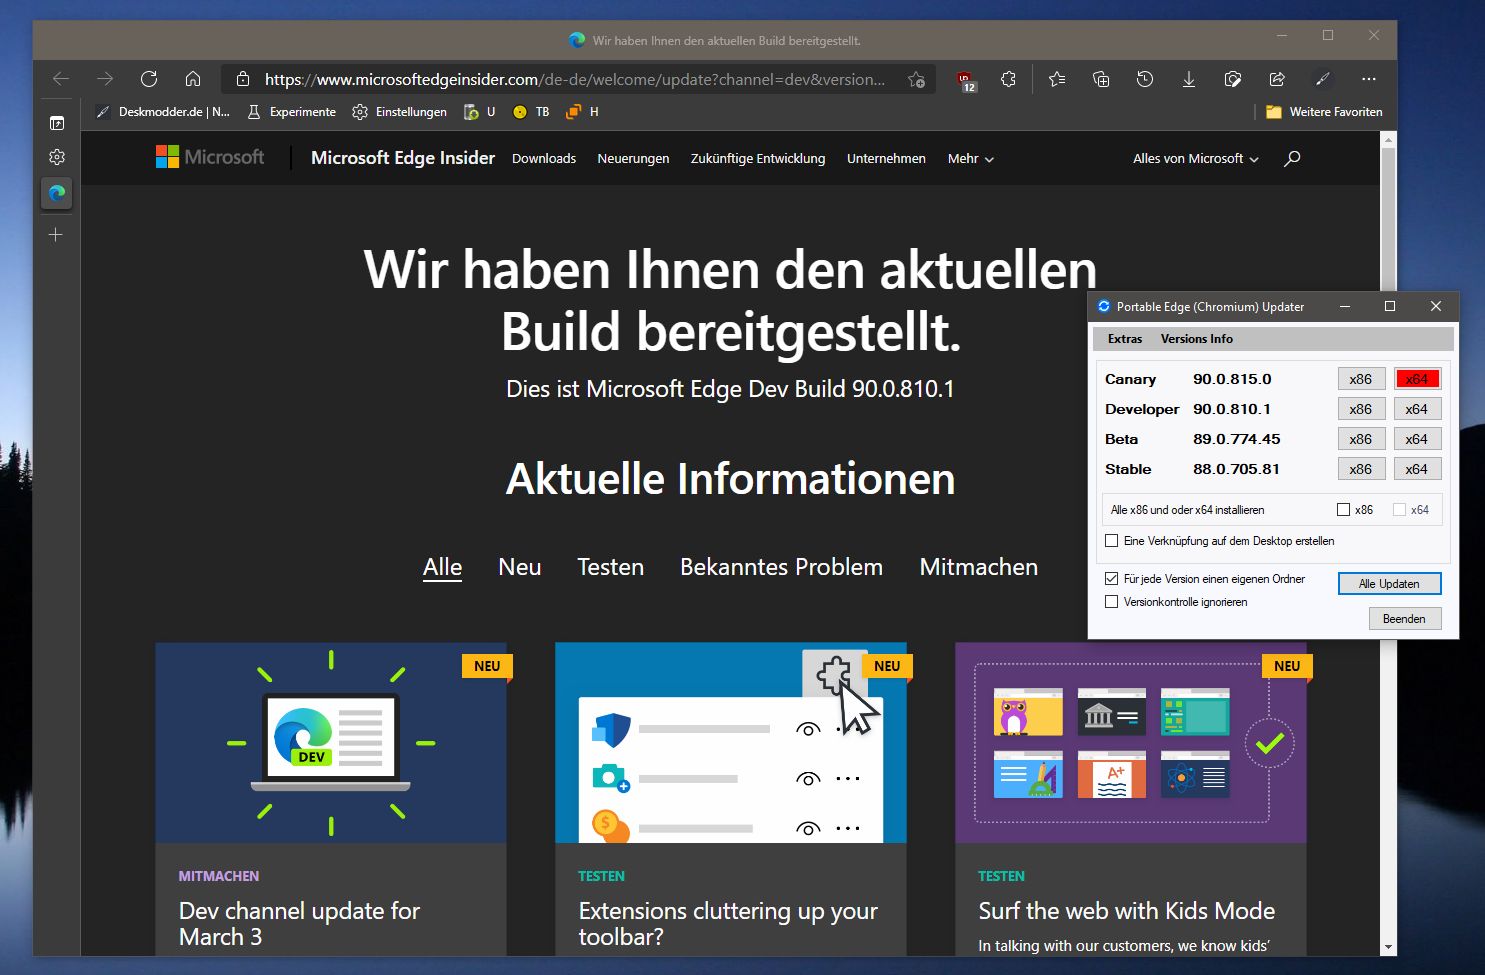
Task: Click the web capture icon
Action: pos(1233,79)
